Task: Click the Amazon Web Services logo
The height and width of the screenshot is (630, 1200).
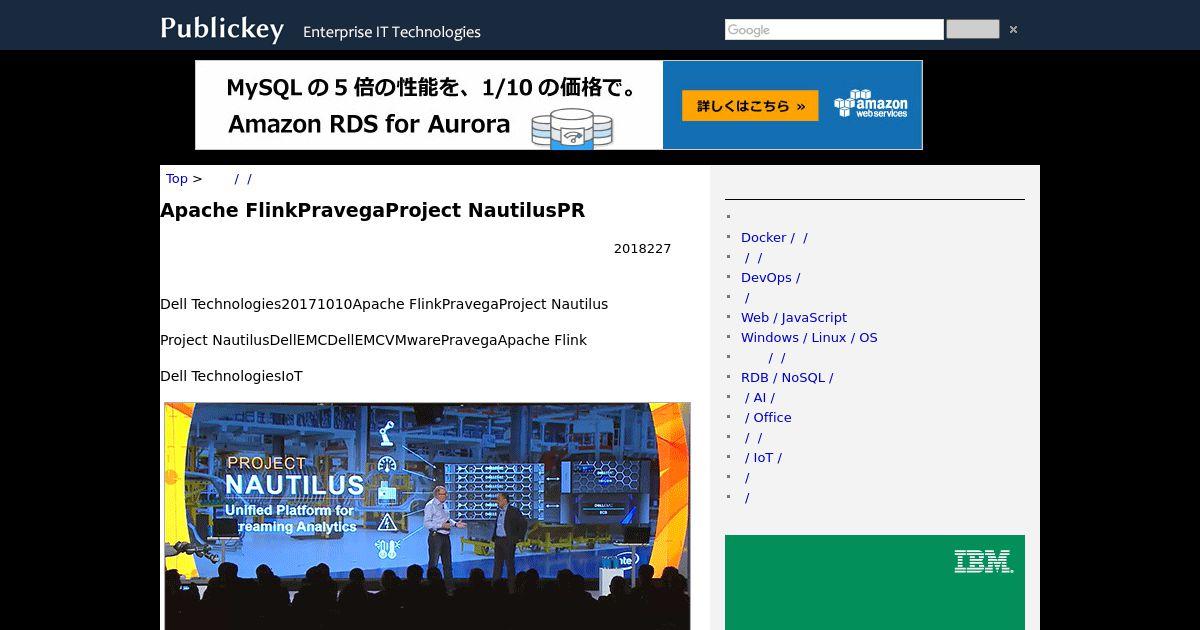Action: [871, 104]
